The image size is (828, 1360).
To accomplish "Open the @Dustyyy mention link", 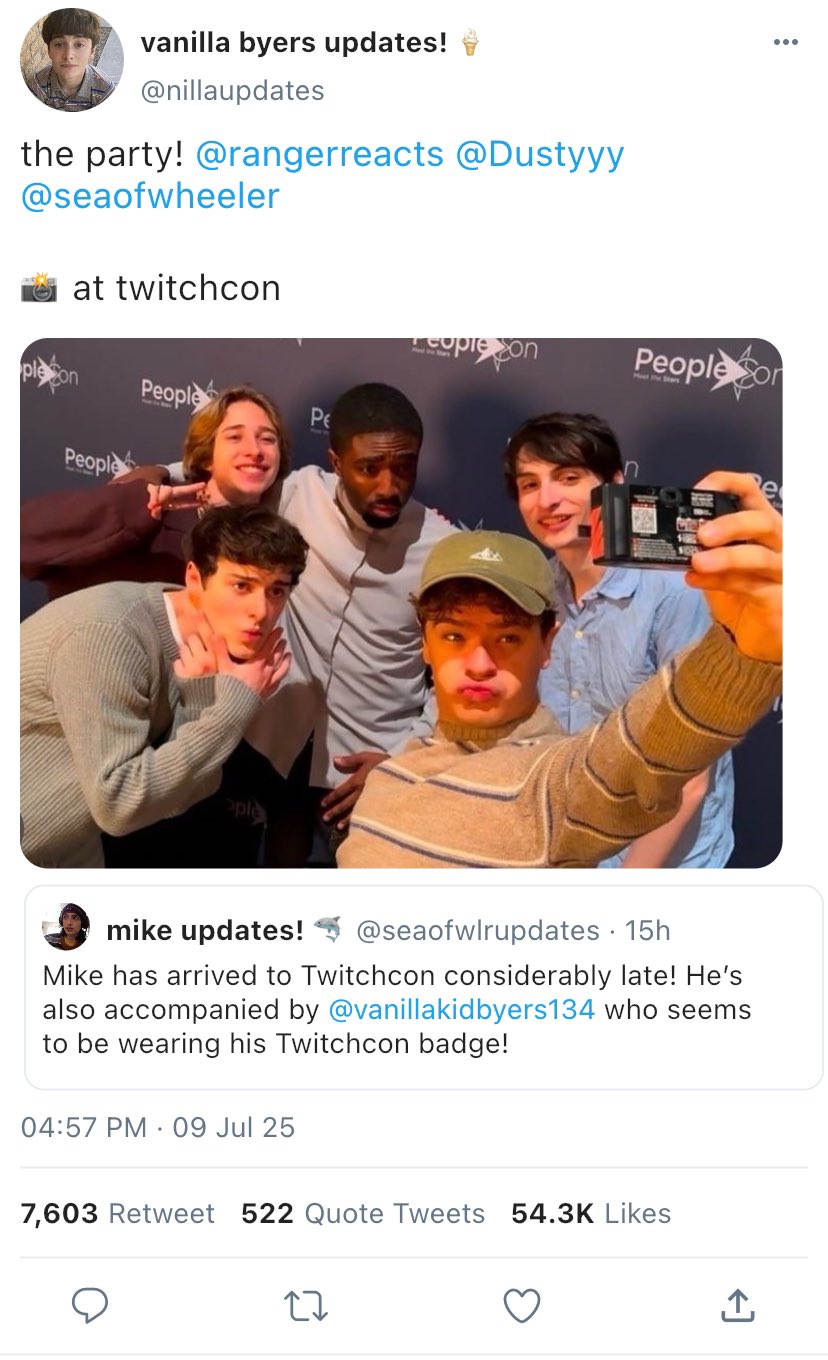I will point(539,154).
